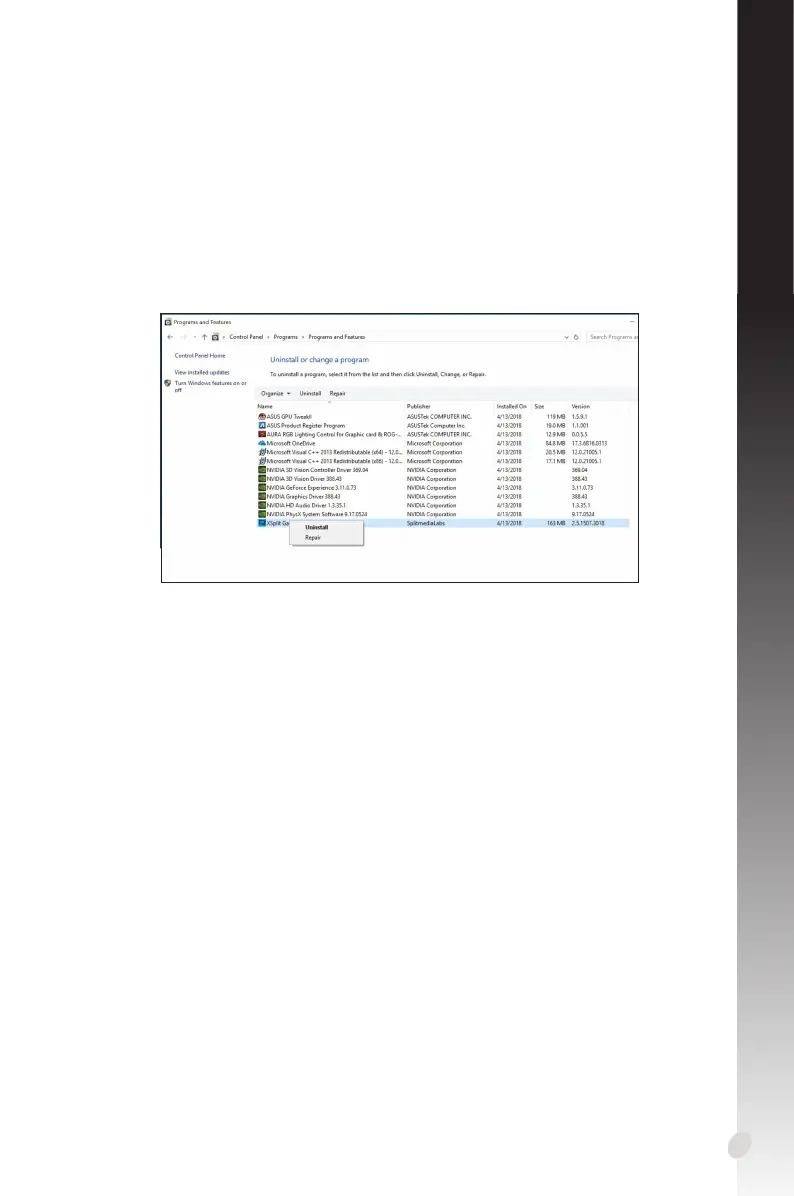Click the Repair button in the toolbar
The height and width of the screenshot is (1196, 794).
click(x=338, y=394)
